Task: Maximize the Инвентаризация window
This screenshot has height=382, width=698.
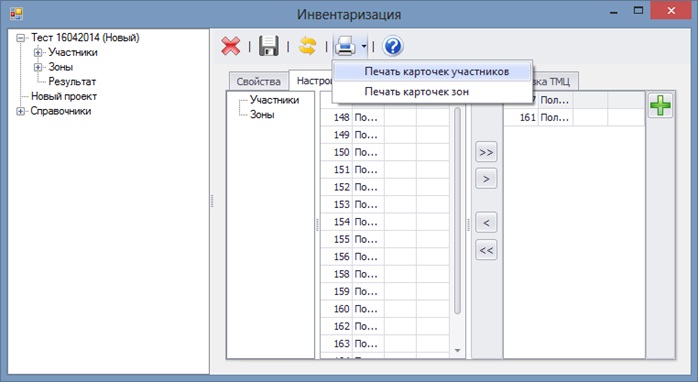Action: coord(638,11)
